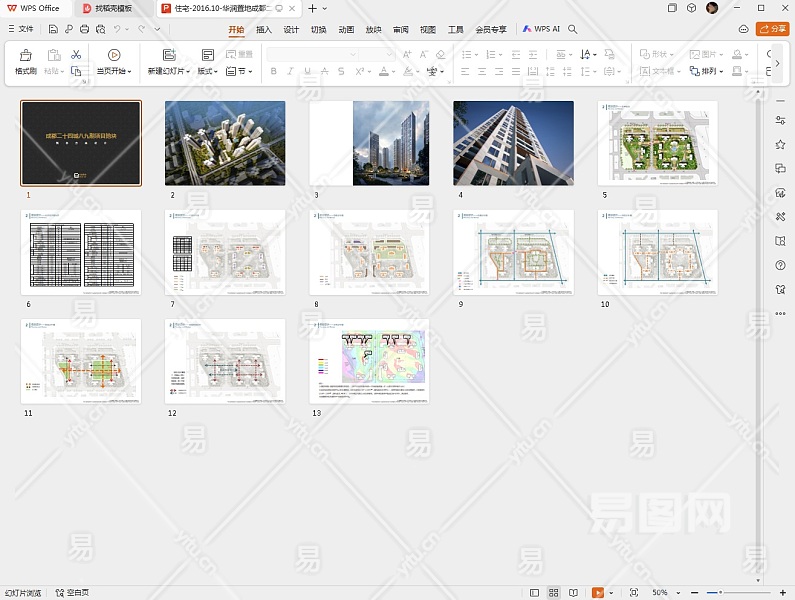Toggle the slide sorter view button
Viewport: 795px width, 600px height.
pos(555,593)
